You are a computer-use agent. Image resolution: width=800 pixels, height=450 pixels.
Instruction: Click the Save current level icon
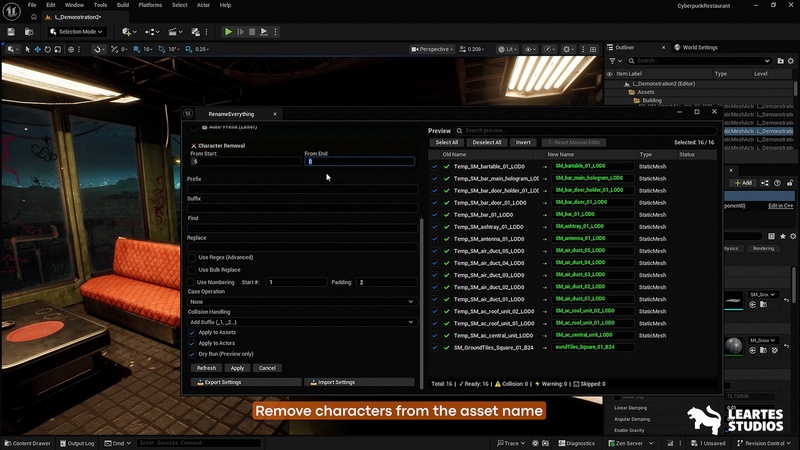click(11, 32)
